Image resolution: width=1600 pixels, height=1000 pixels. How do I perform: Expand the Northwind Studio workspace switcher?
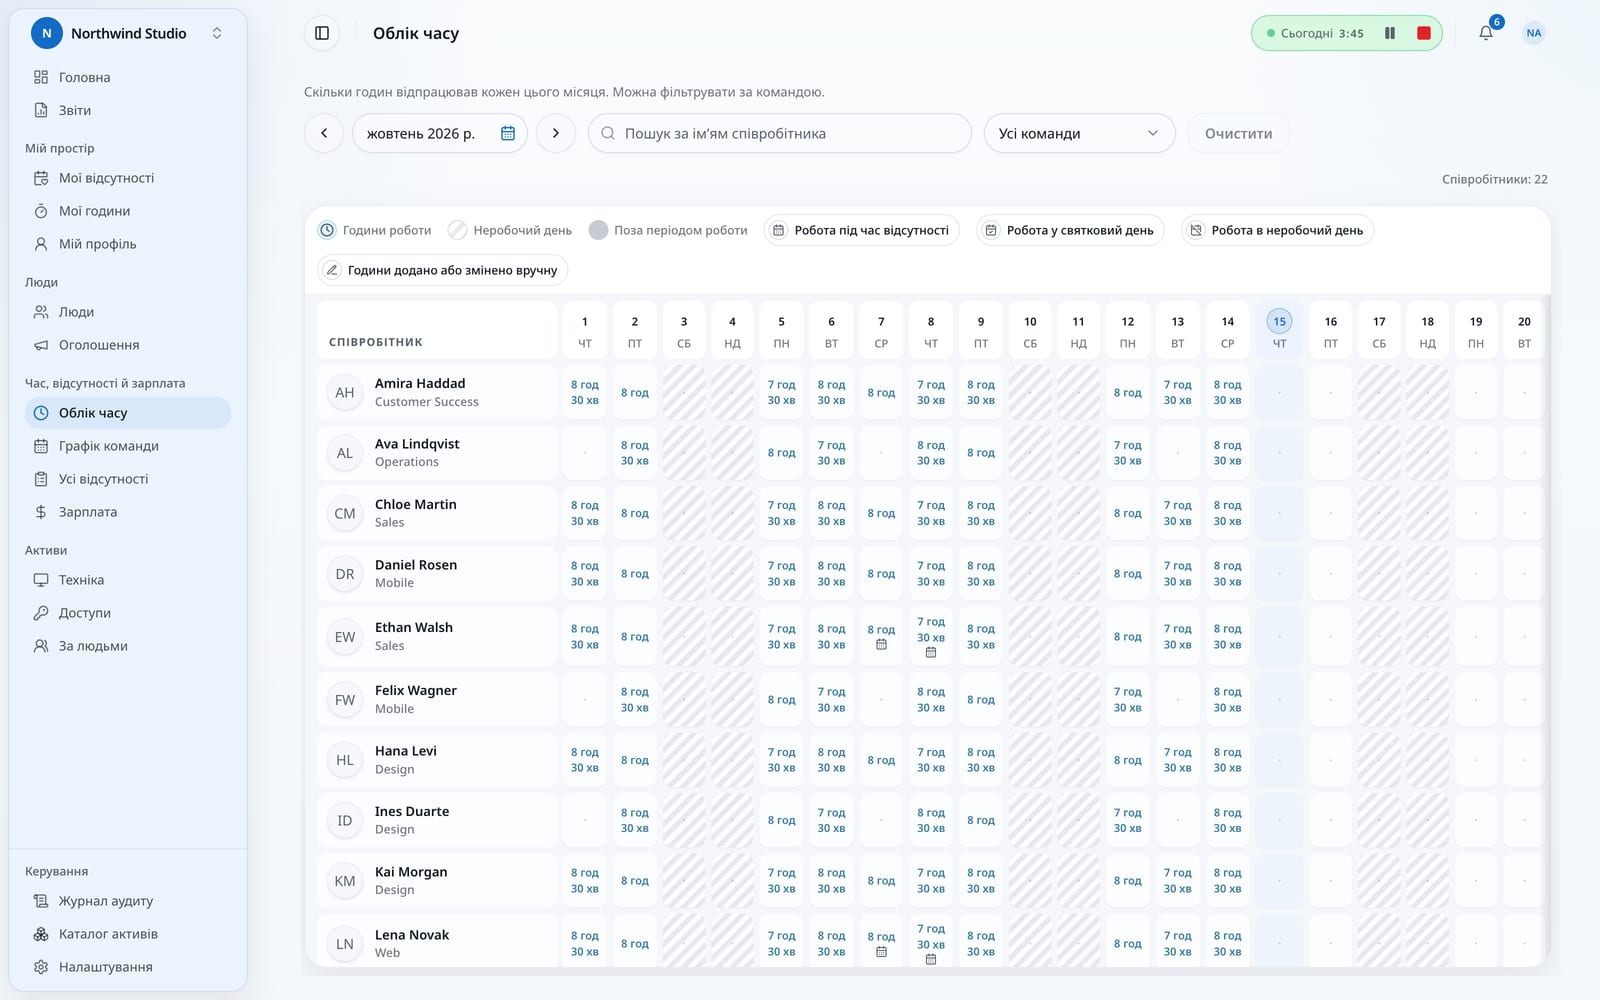pos(128,33)
